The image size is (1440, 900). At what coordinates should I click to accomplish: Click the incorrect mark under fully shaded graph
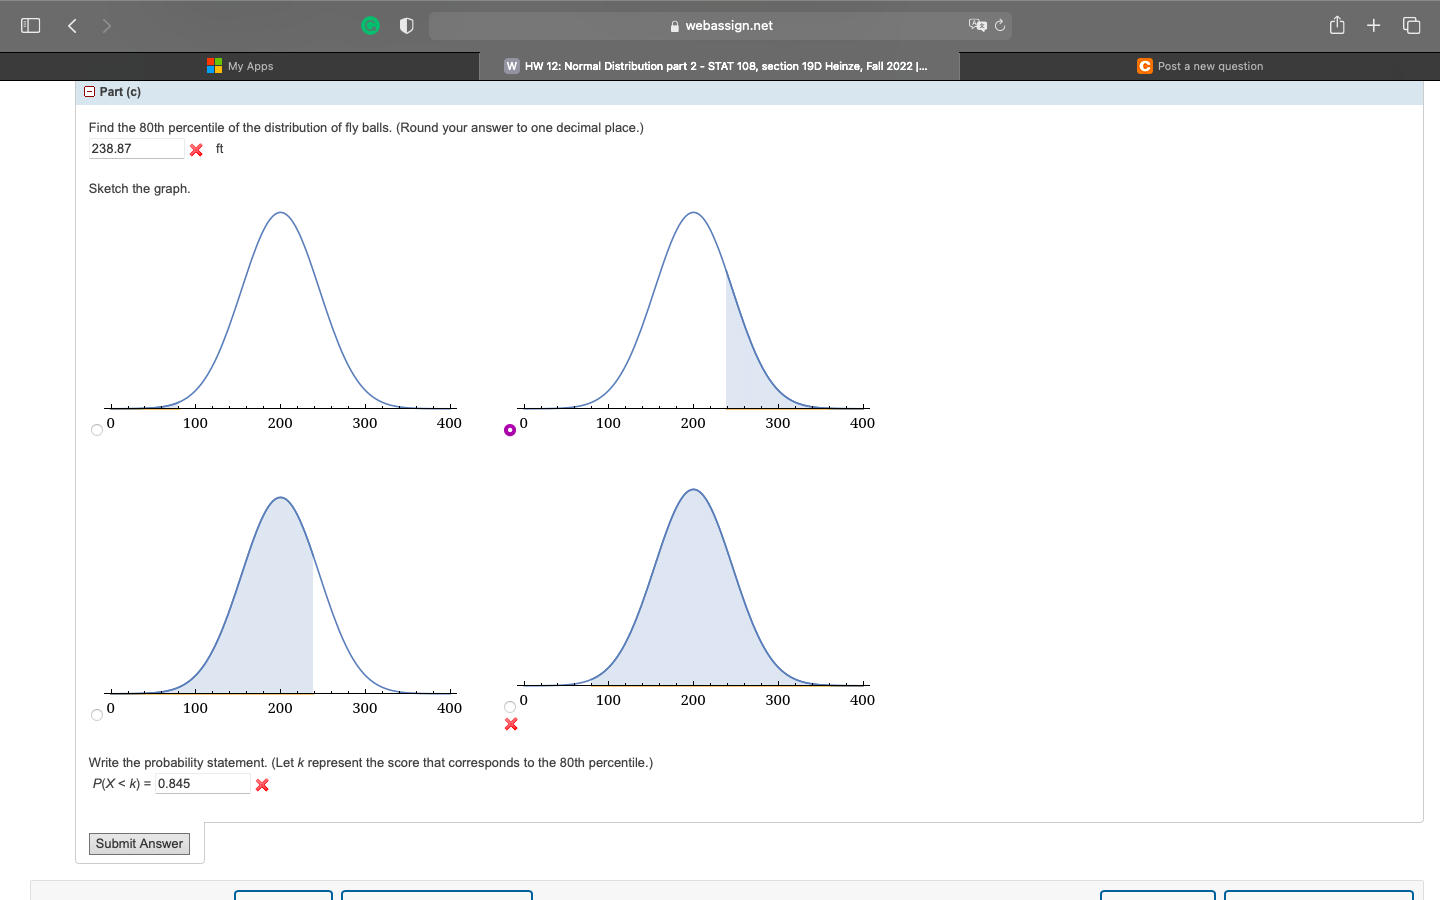tap(511, 724)
